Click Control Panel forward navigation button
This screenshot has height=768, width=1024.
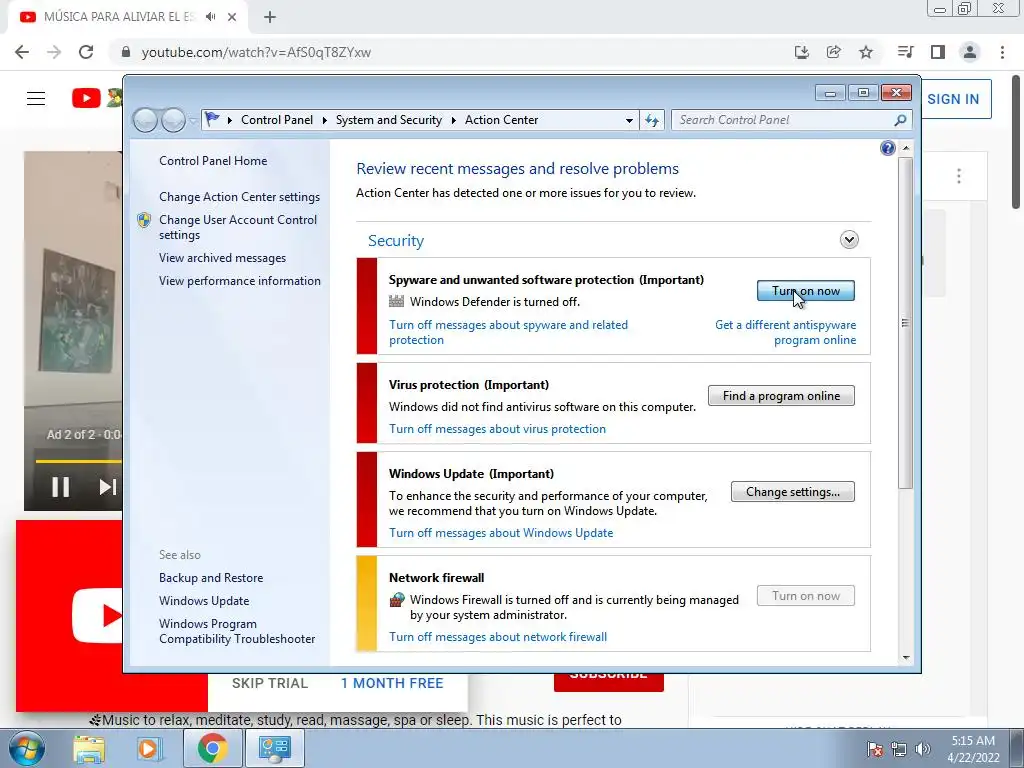(173, 120)
